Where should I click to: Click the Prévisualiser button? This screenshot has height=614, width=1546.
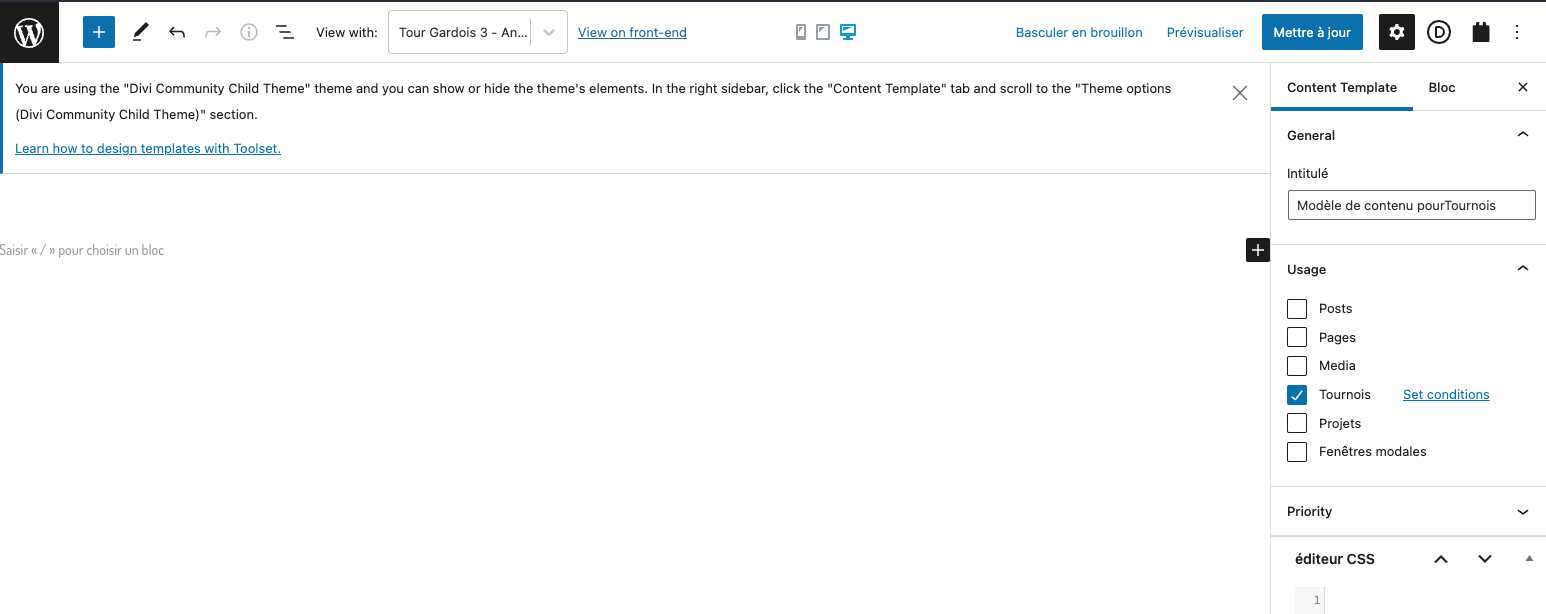click(1205, 32)
